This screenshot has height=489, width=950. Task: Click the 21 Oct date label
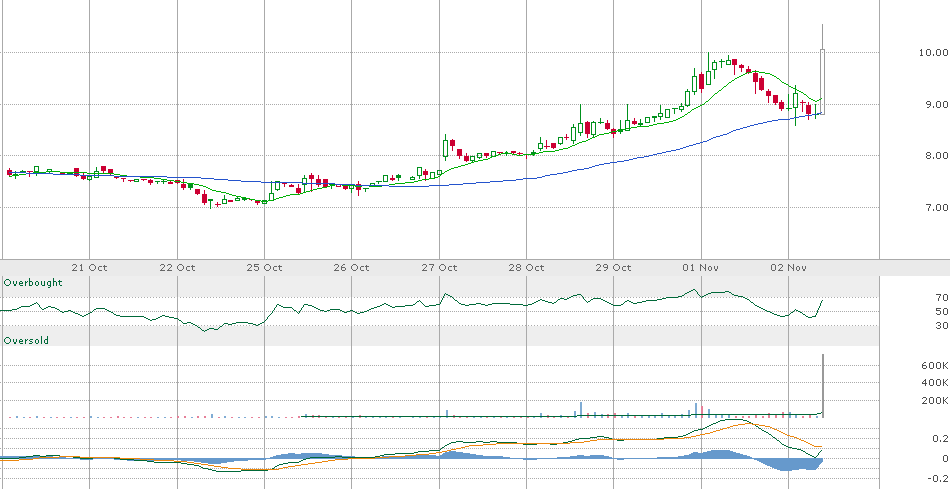[x=89, y=267]
